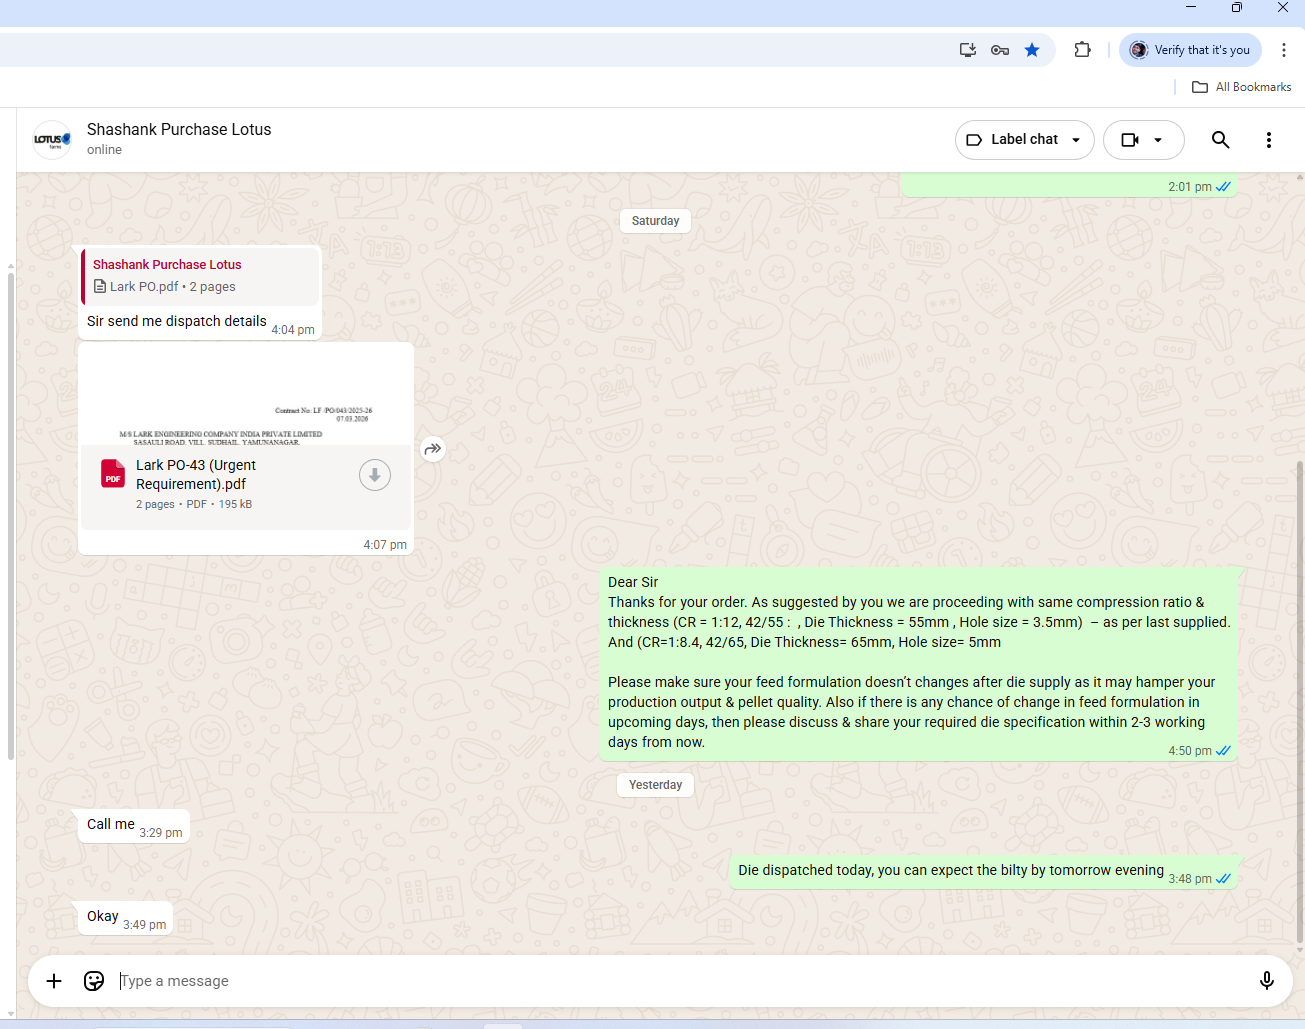Click the Type a message field
The height and width of the screenshot is (1029, 1305).
point(680,981)
